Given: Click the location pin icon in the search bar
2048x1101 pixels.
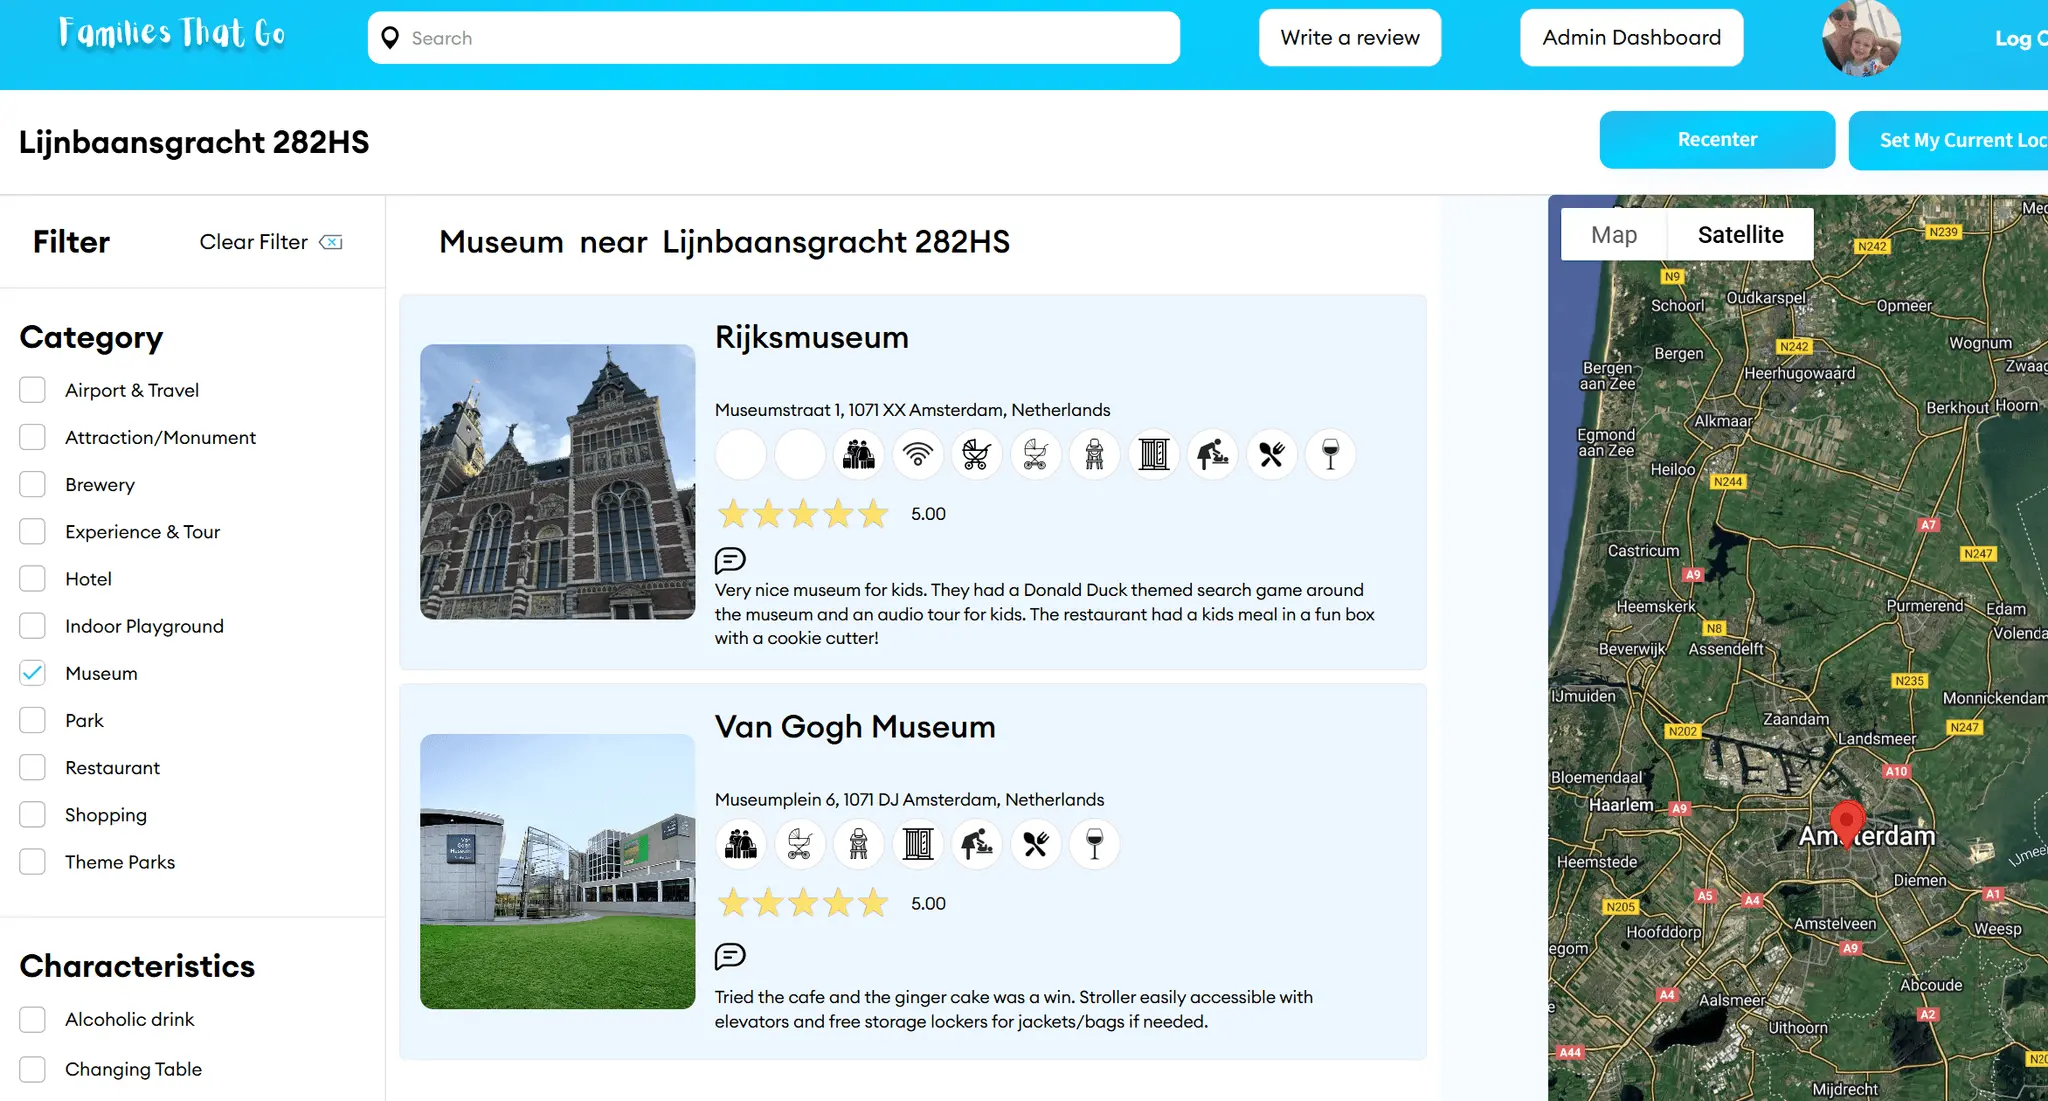Looking at the screenshot, I should point(391,38).
